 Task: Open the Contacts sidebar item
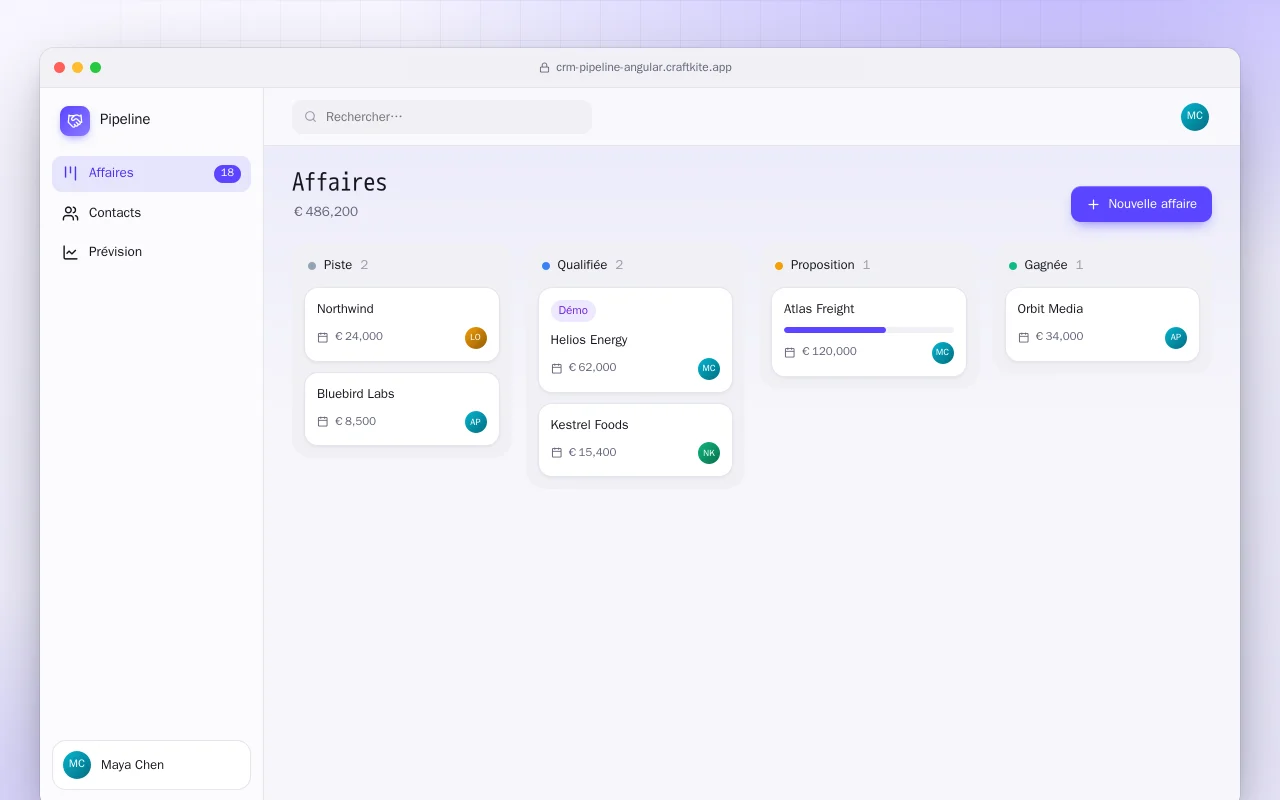151,213
